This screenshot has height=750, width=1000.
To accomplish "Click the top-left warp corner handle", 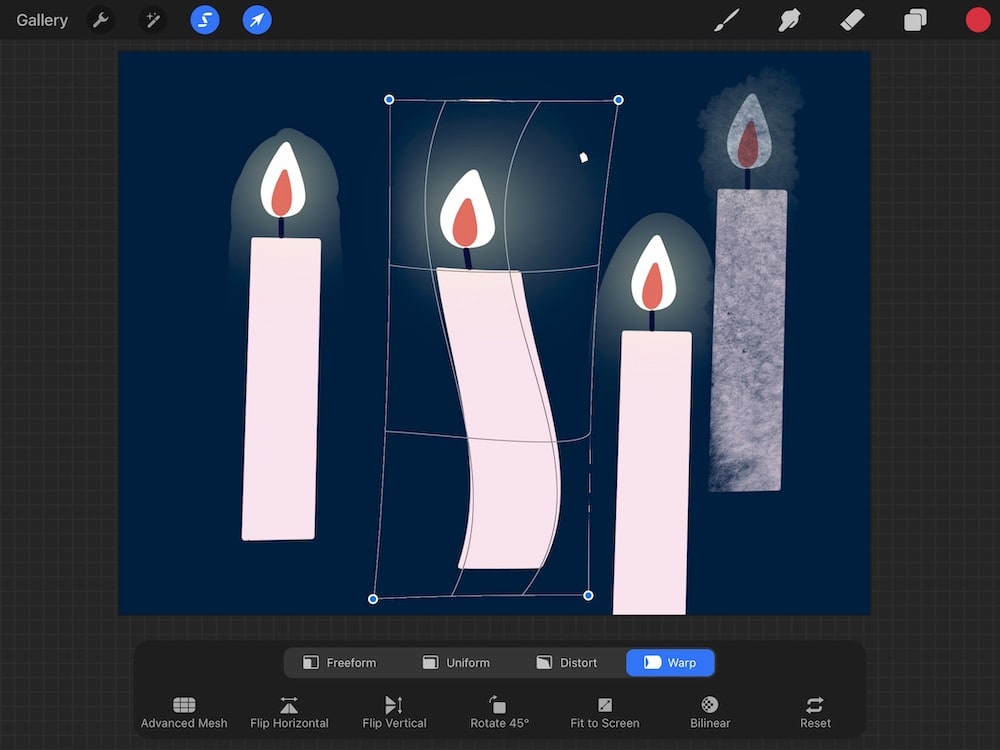I will click(389, 100).
